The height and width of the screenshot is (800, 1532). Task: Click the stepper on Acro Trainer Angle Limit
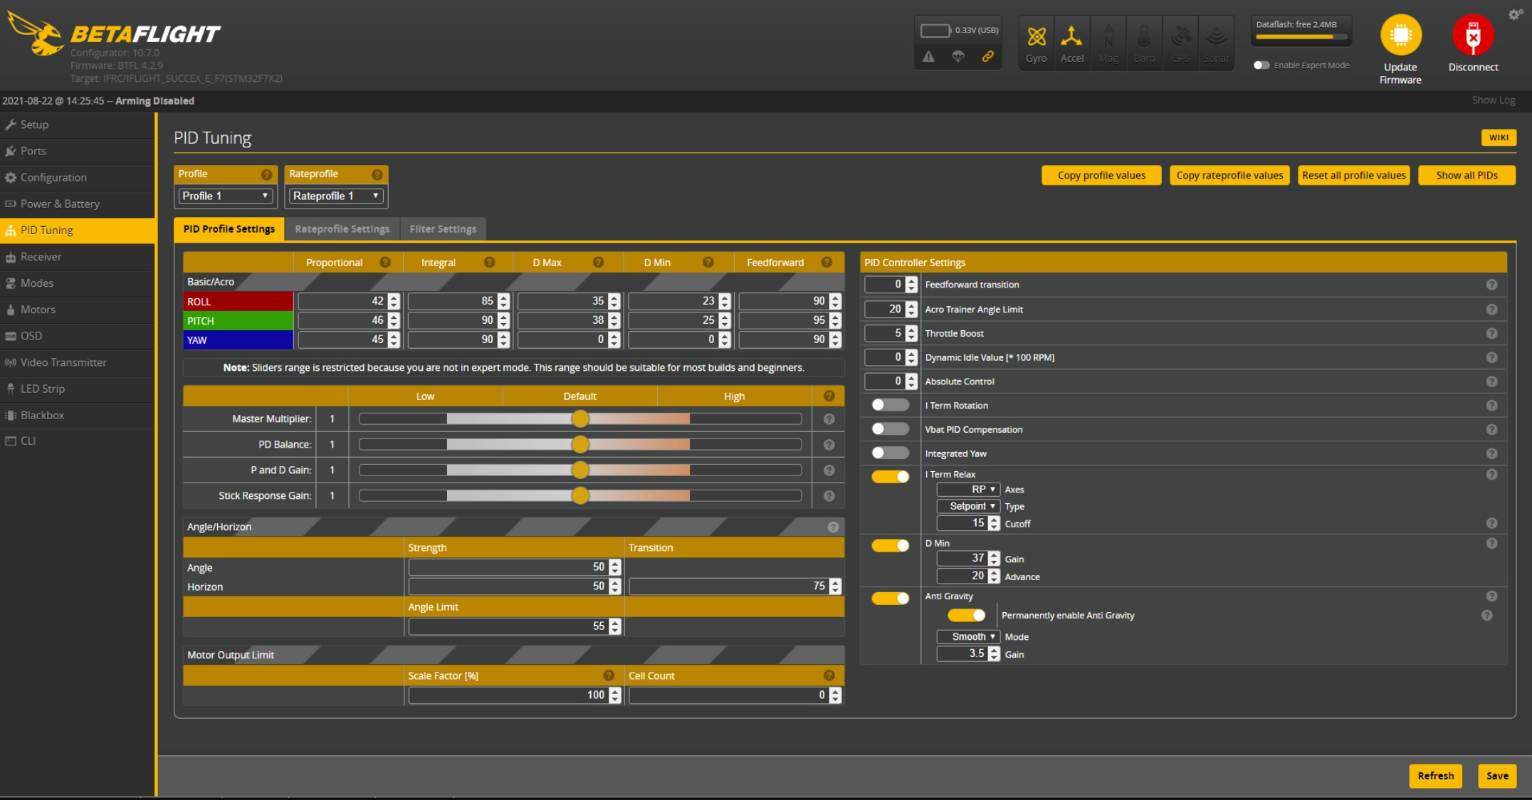click(911, 309)
